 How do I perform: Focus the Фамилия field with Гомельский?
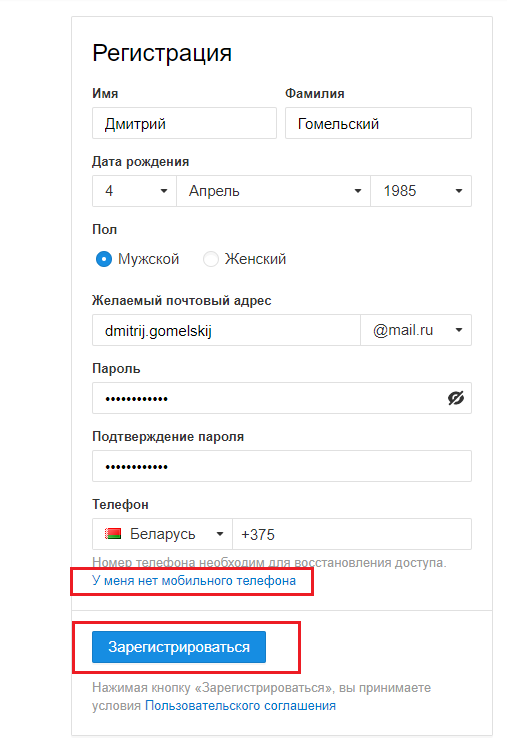(378, 123)
